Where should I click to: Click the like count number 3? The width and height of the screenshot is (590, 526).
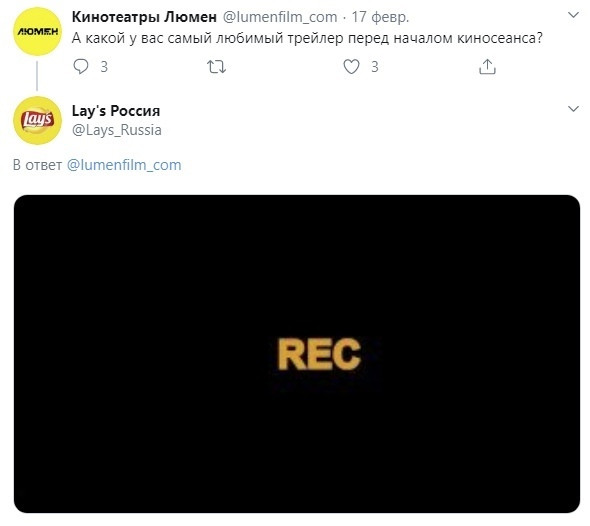coord(374,67)
